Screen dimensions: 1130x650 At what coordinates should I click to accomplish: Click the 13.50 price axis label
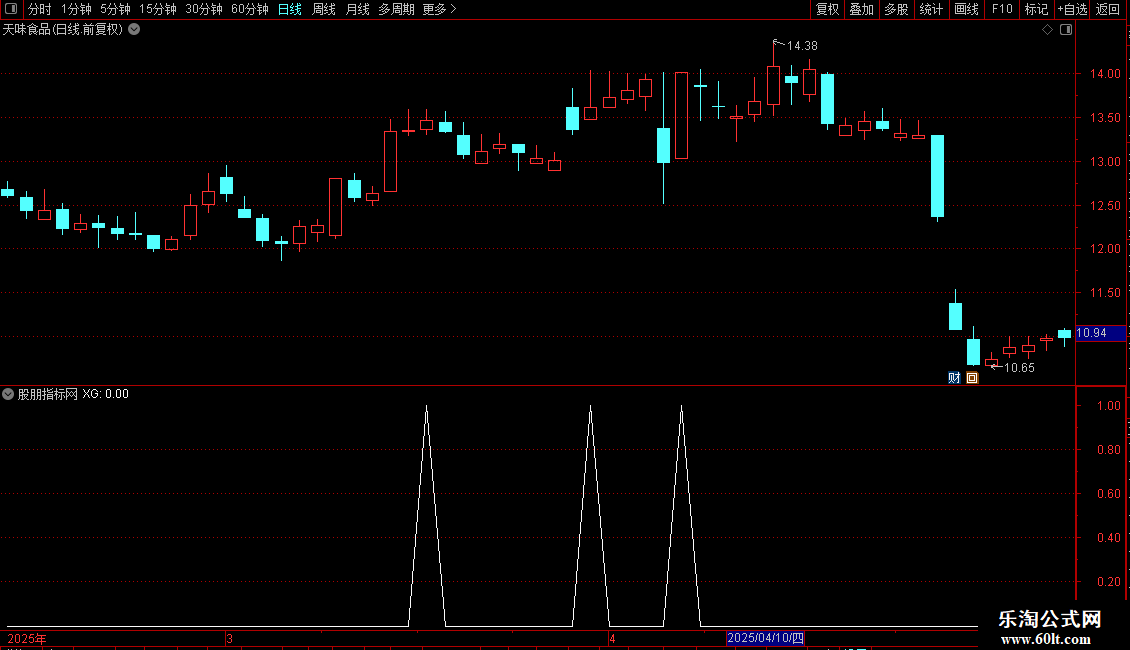coord(1105,117)
